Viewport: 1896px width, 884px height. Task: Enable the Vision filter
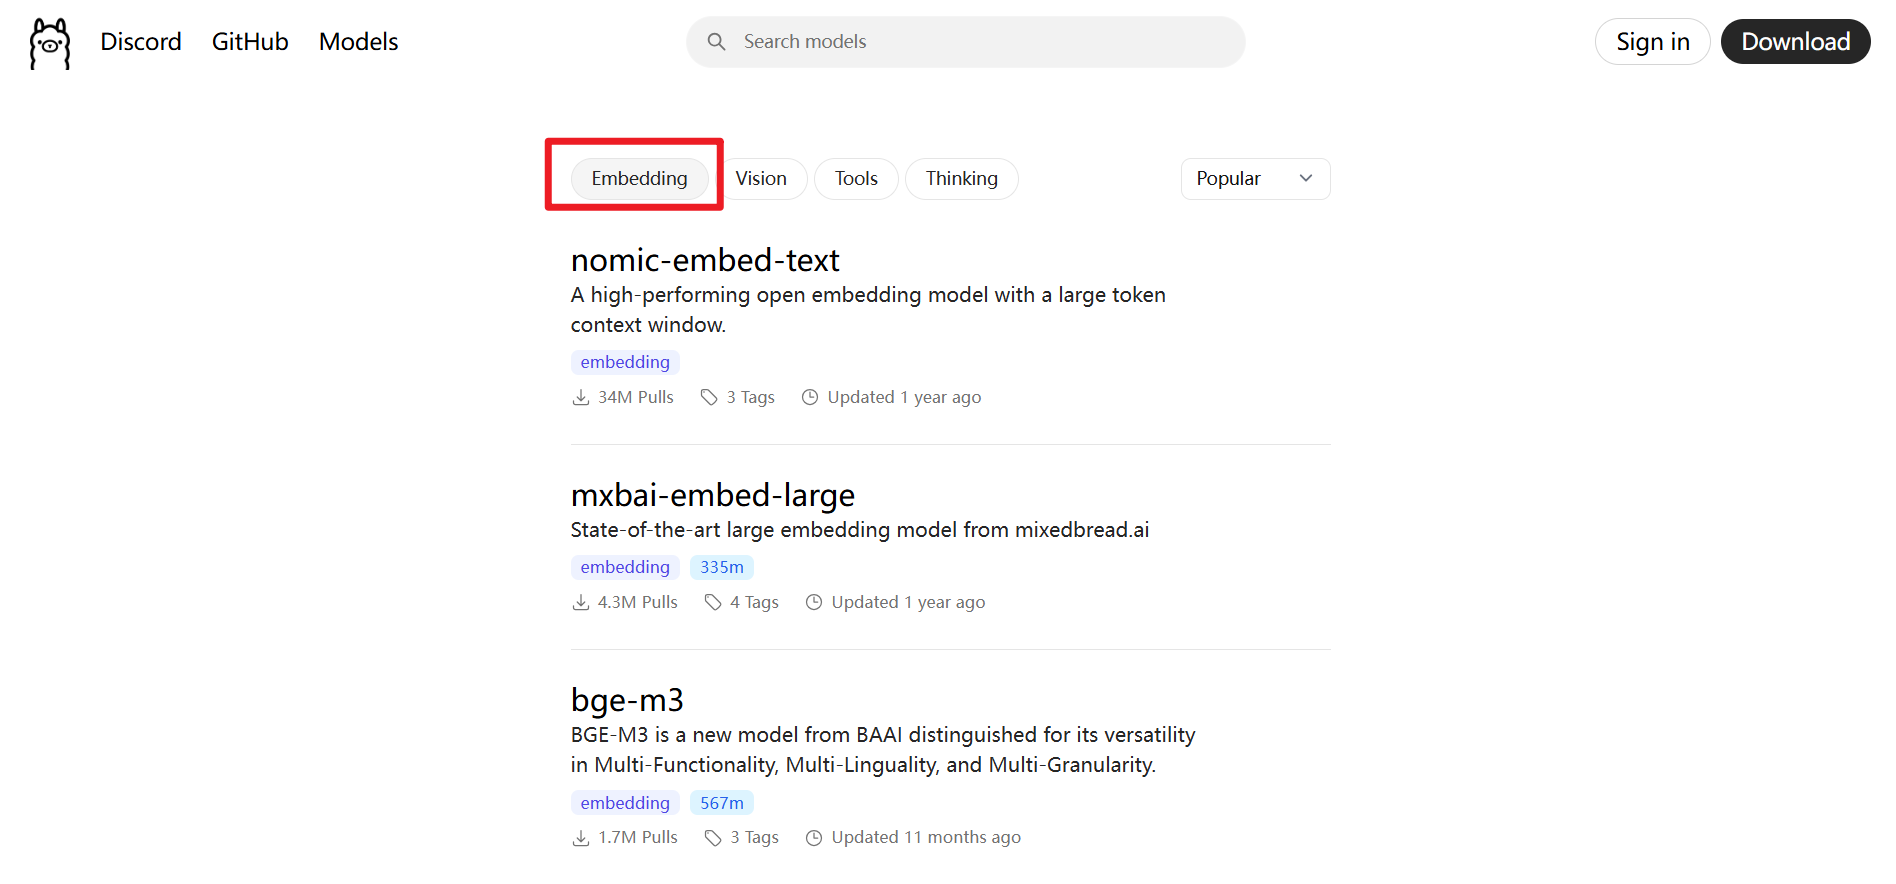point(763,178)
